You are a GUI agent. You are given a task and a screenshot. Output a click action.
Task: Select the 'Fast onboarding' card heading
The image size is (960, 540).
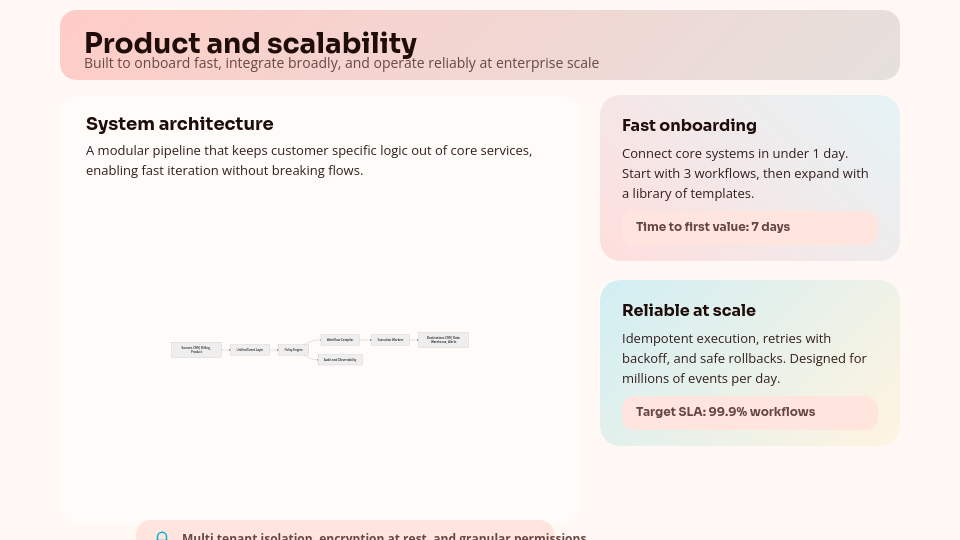[x=689, y=125]
